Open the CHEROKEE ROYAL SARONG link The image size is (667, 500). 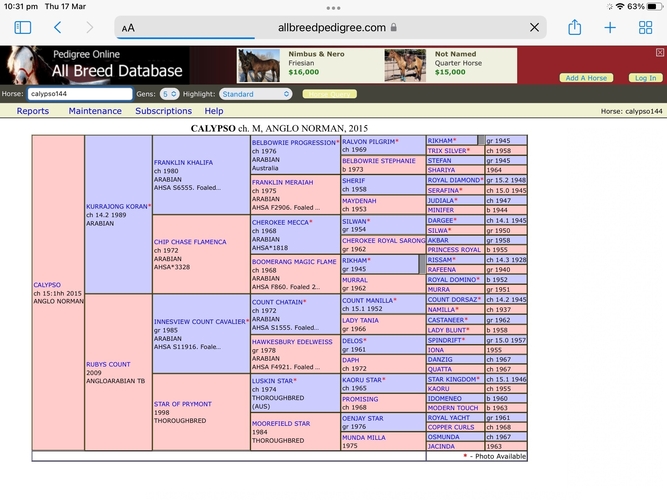point(383,240)
